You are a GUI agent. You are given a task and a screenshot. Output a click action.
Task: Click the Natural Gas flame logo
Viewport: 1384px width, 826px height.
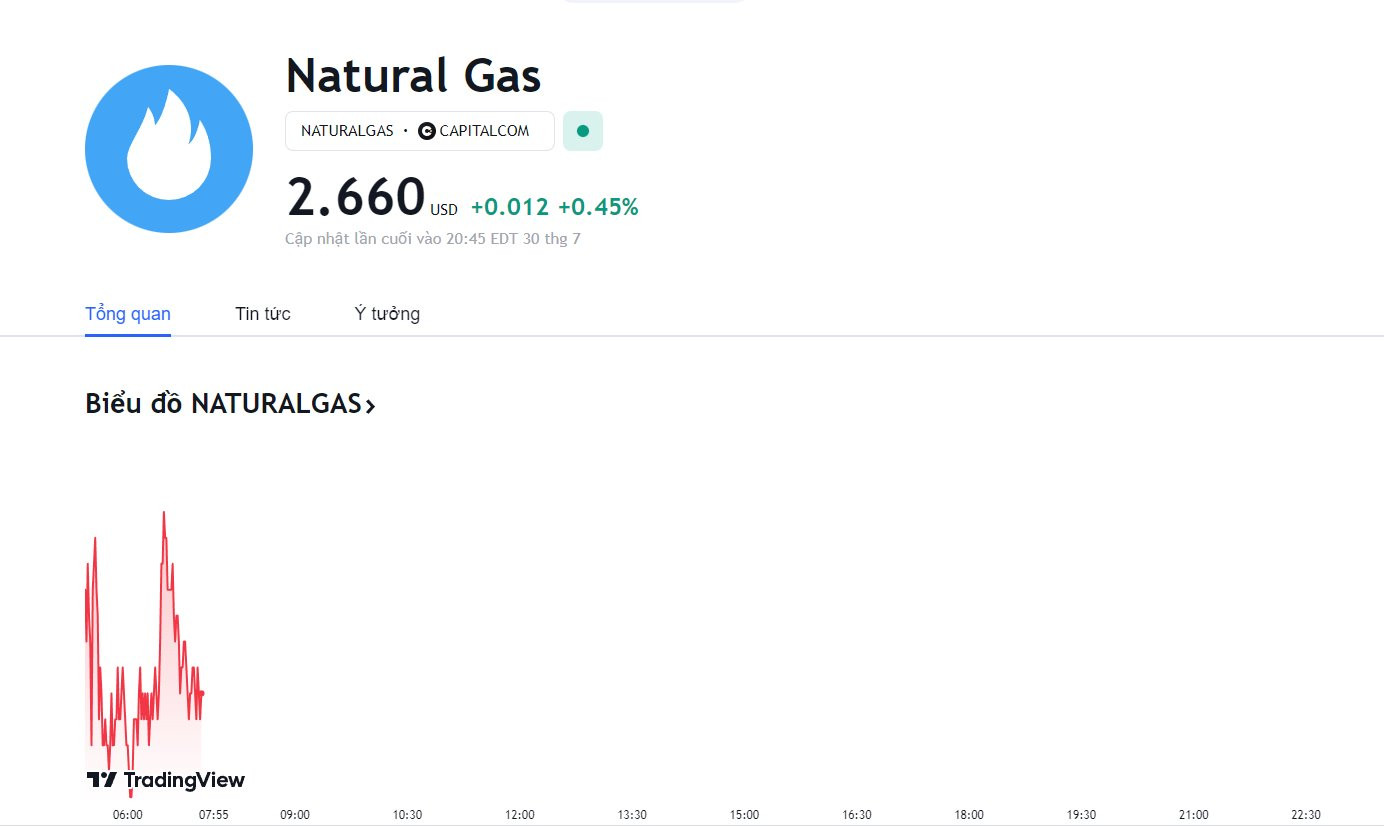[x=169, y=149]
